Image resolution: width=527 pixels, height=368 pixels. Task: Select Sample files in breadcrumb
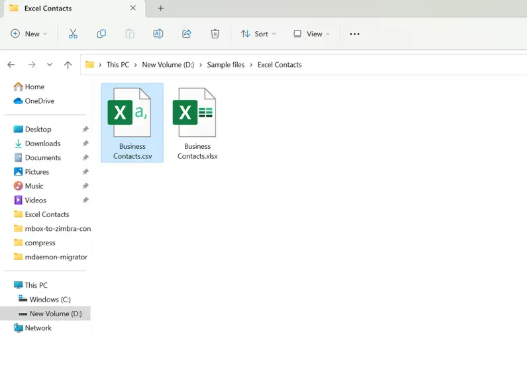[x=226, y=65]
